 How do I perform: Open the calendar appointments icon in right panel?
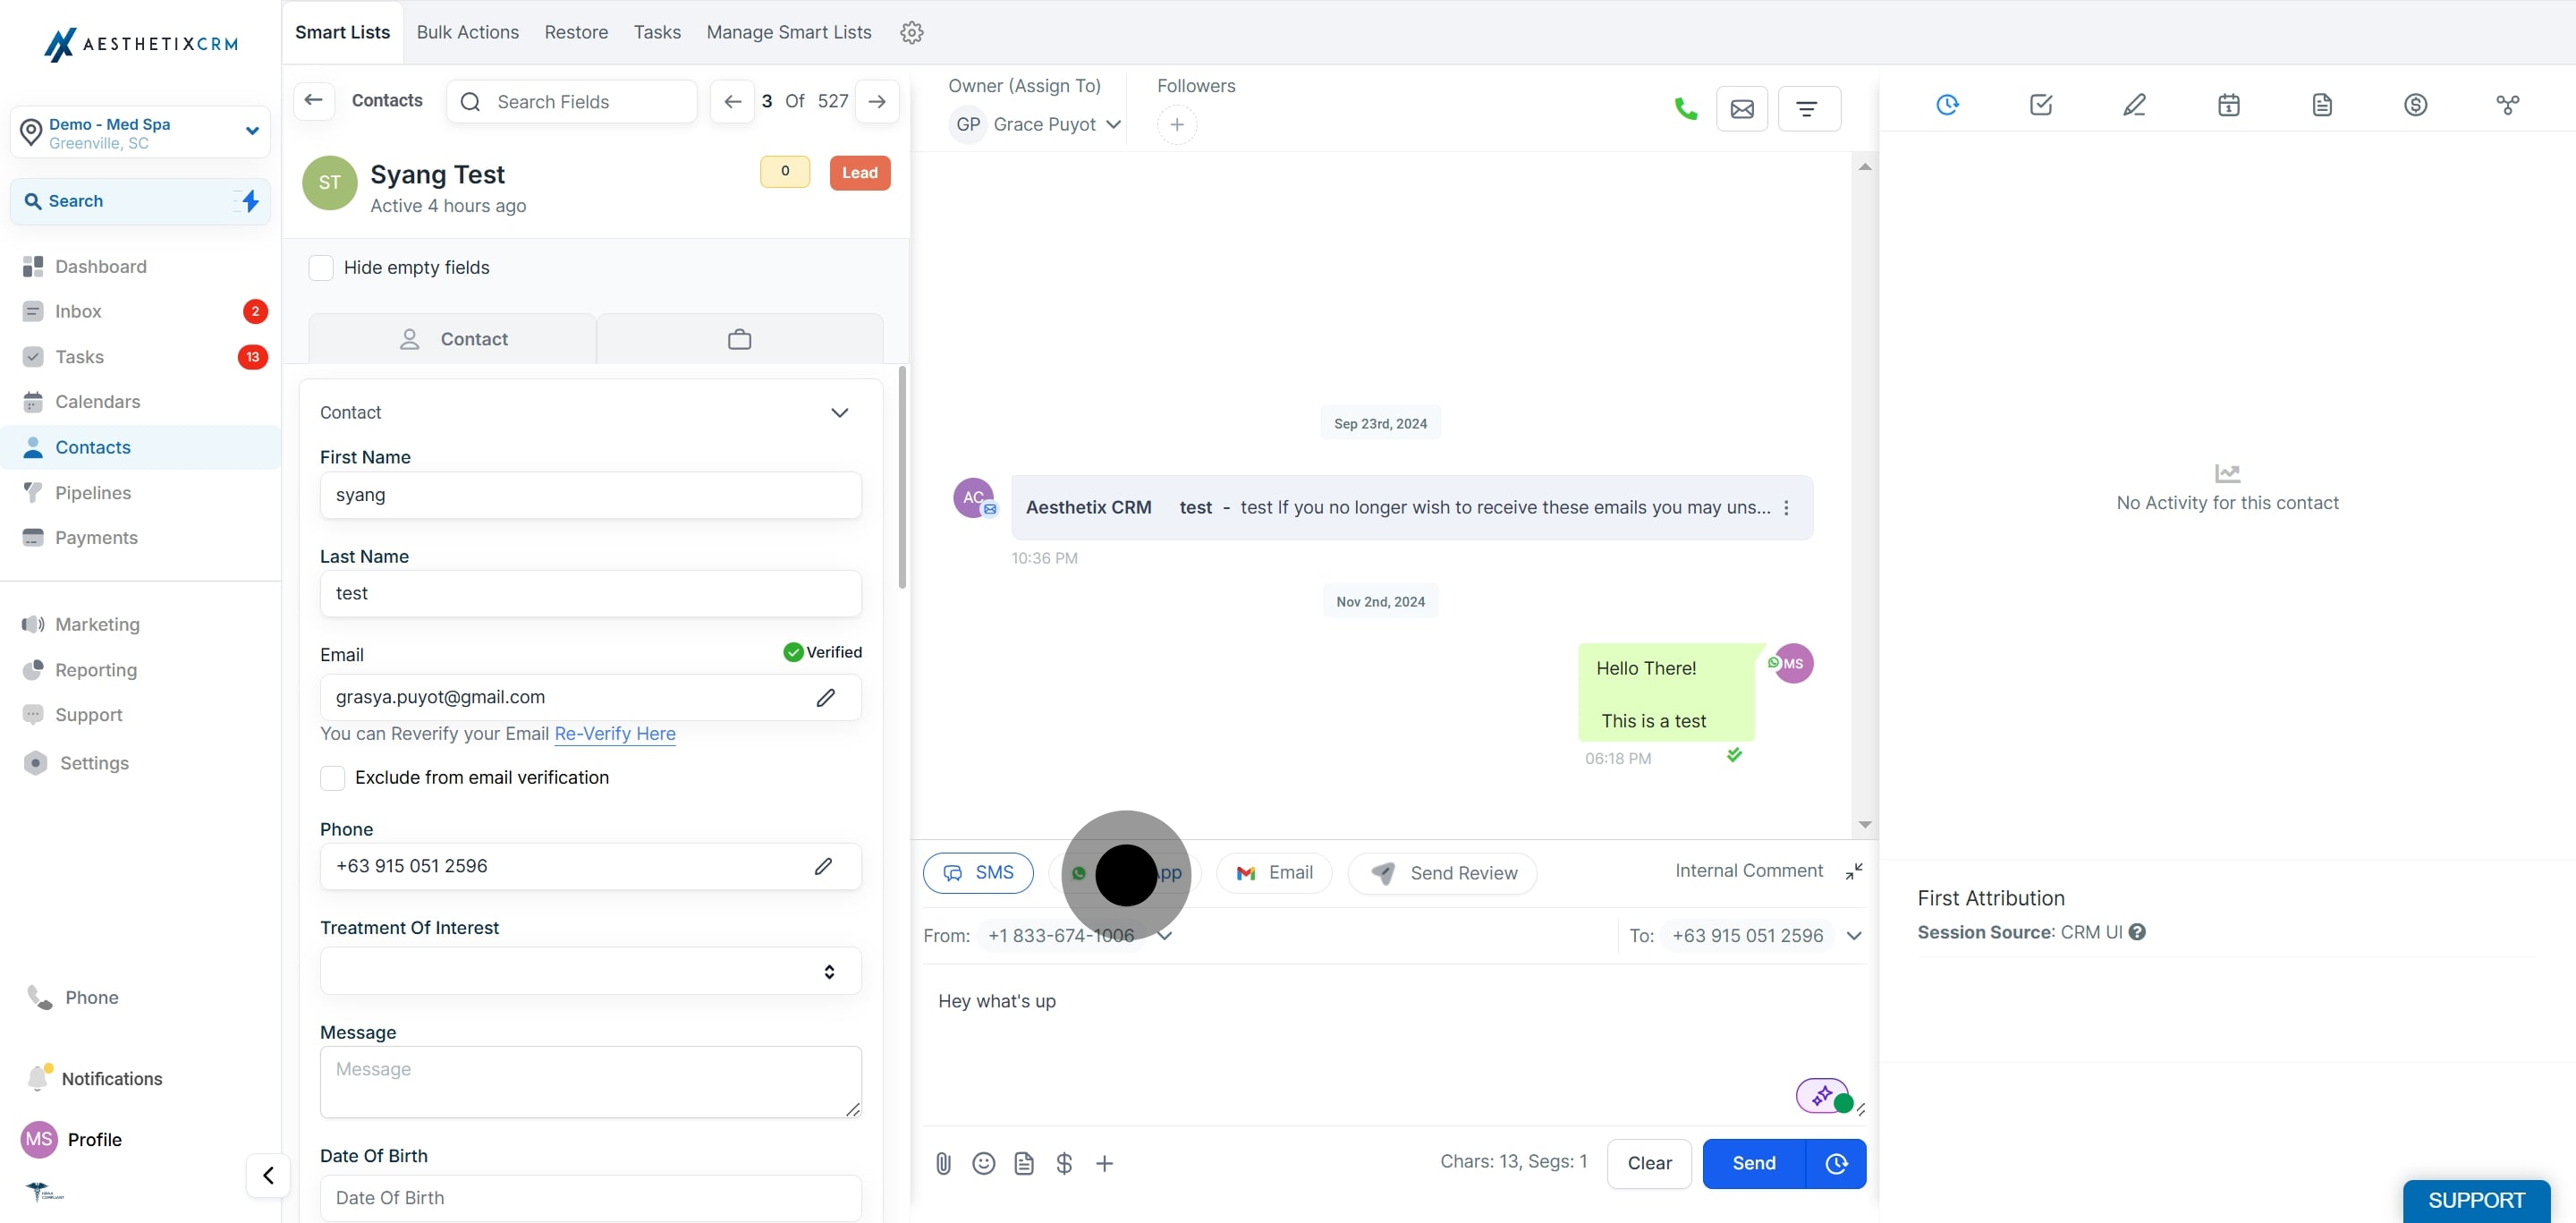coord(2228,105)
